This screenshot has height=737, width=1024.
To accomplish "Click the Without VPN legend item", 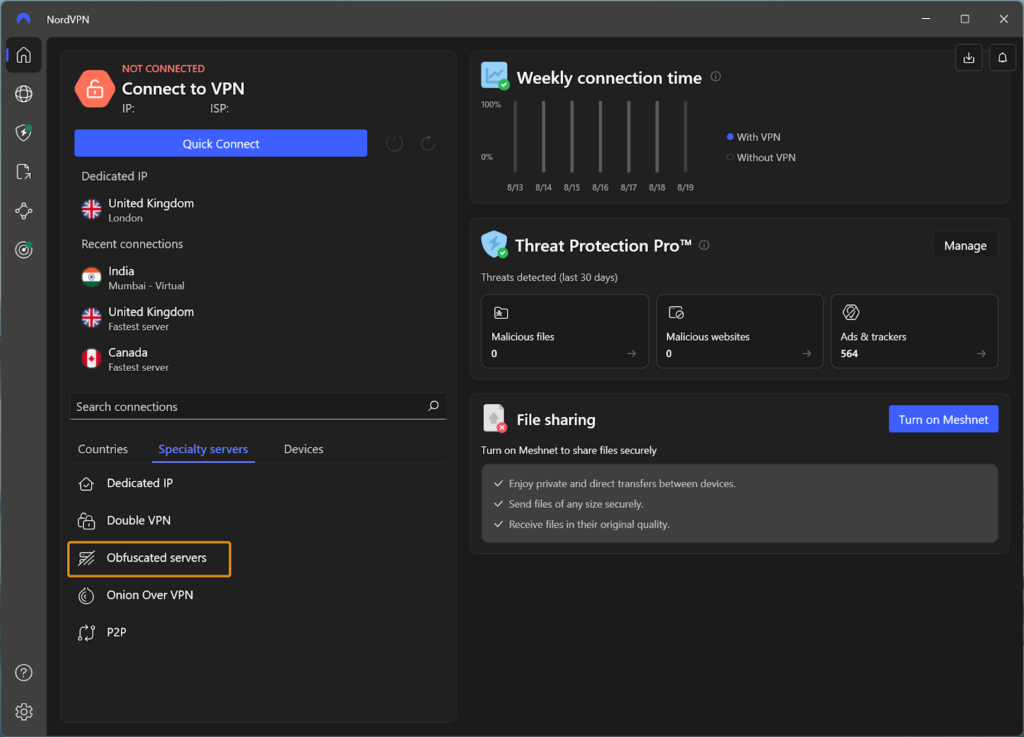I will click(761, 157).
